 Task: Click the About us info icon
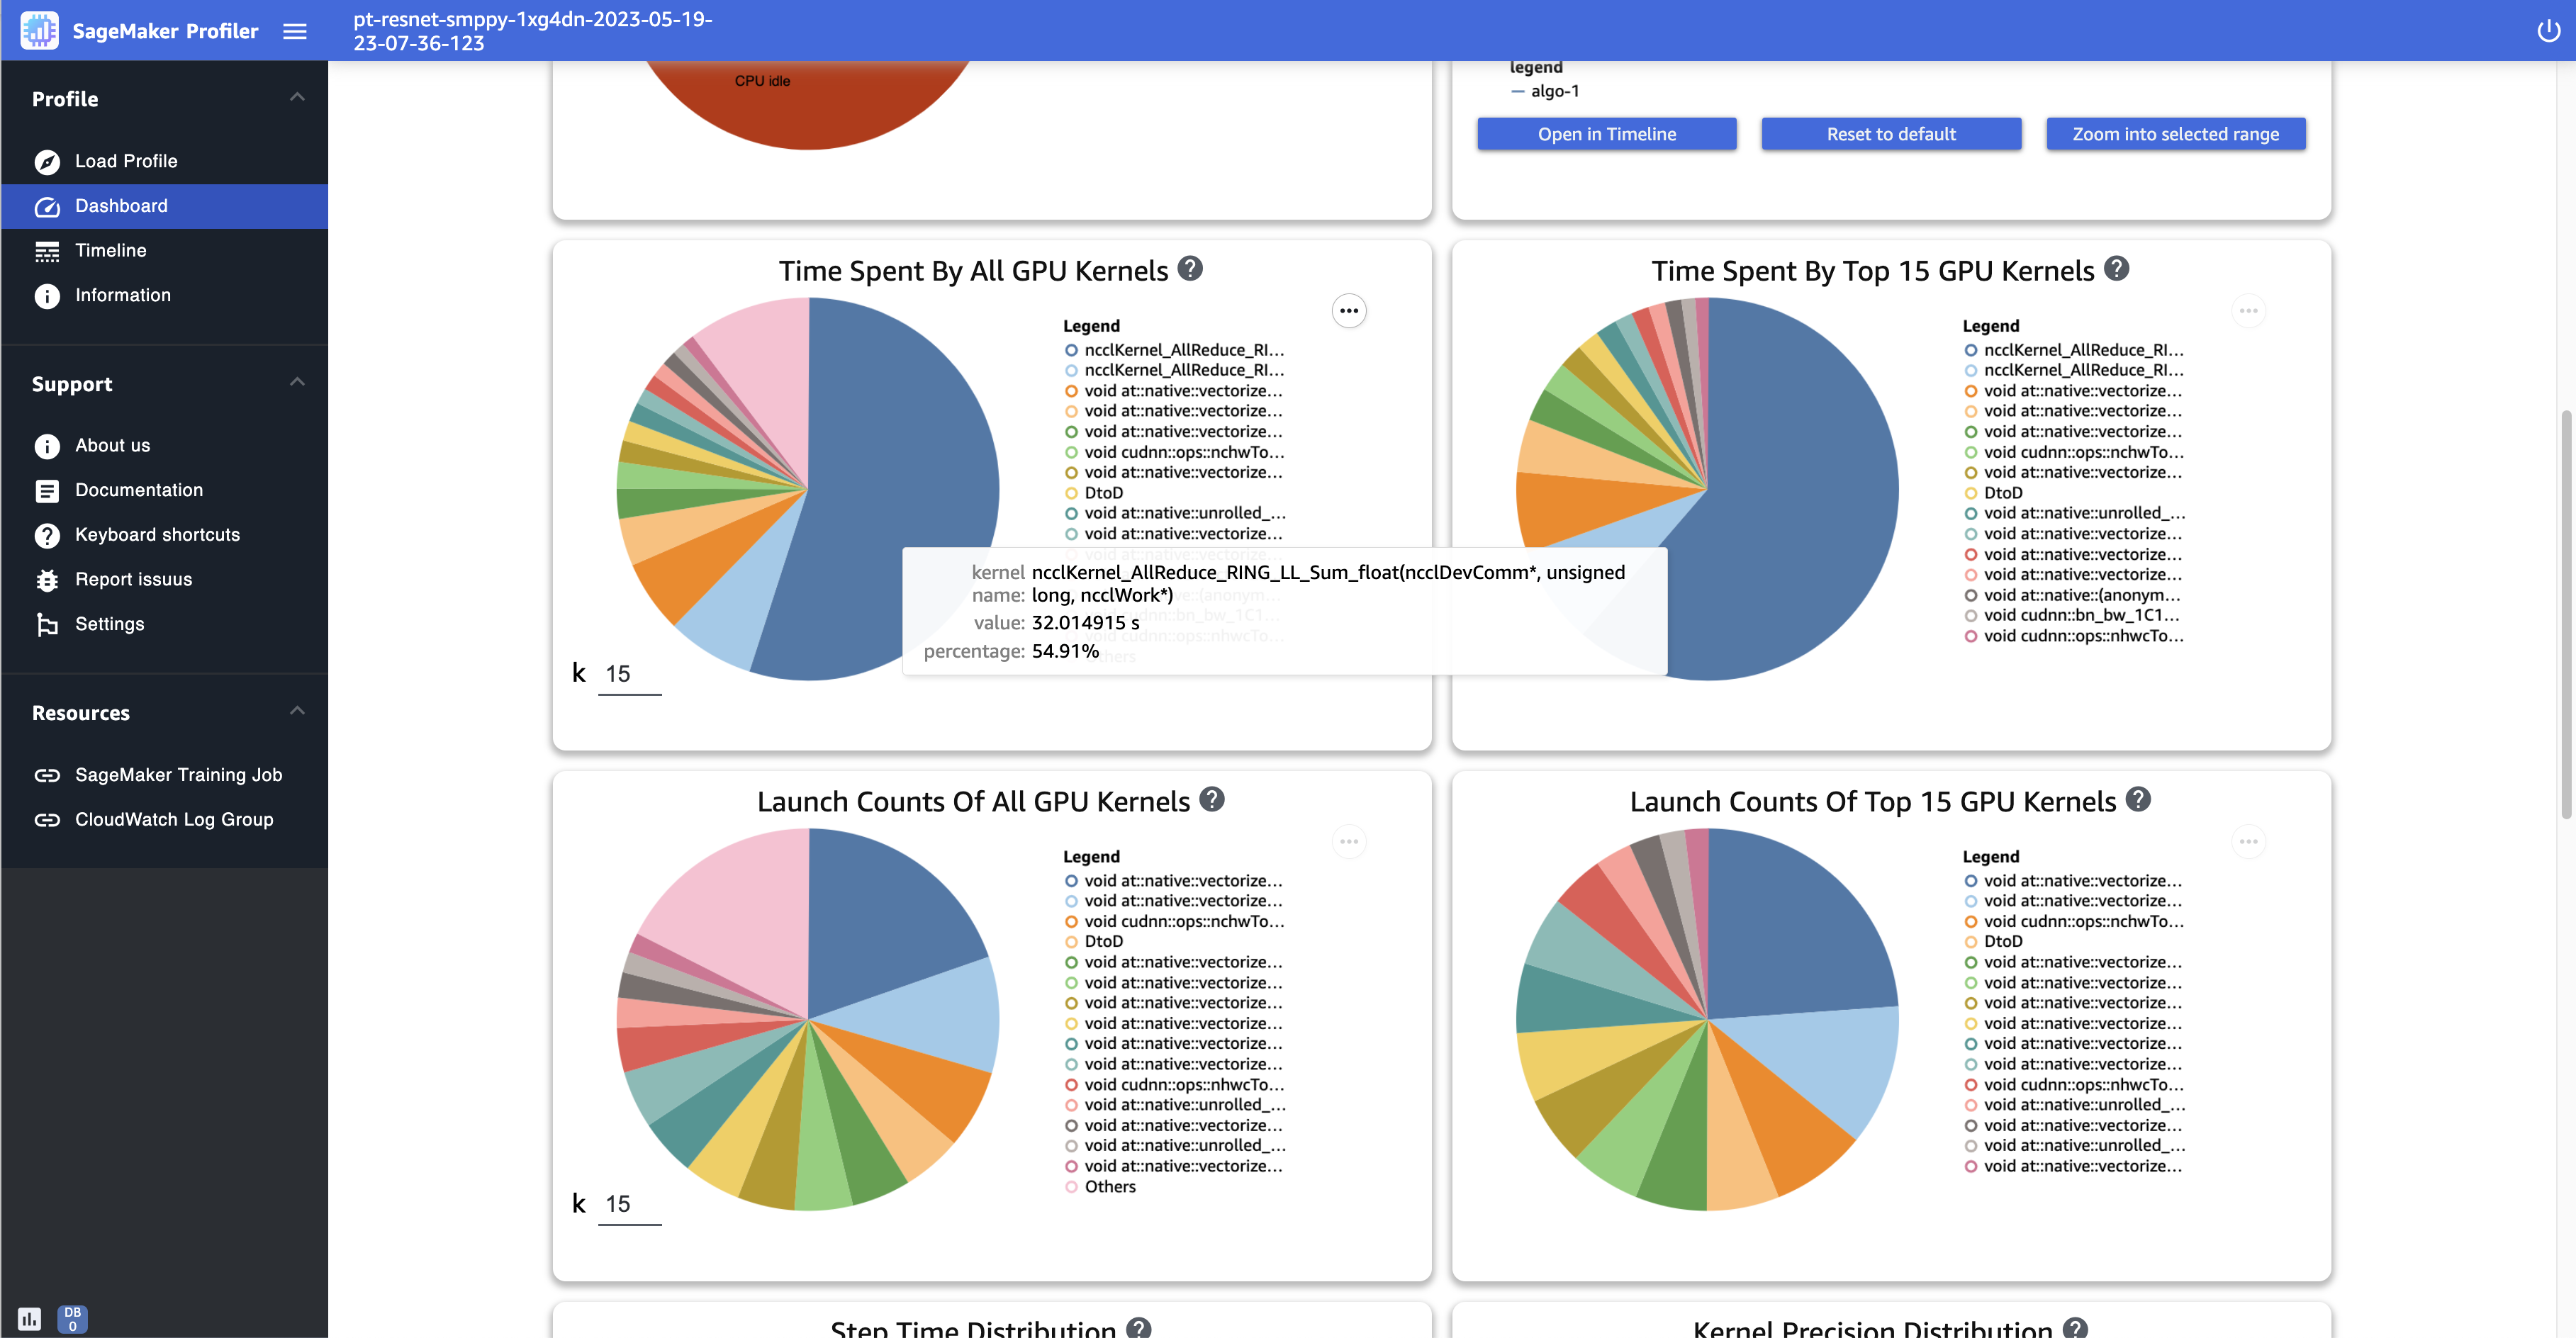tap(46, 444)
